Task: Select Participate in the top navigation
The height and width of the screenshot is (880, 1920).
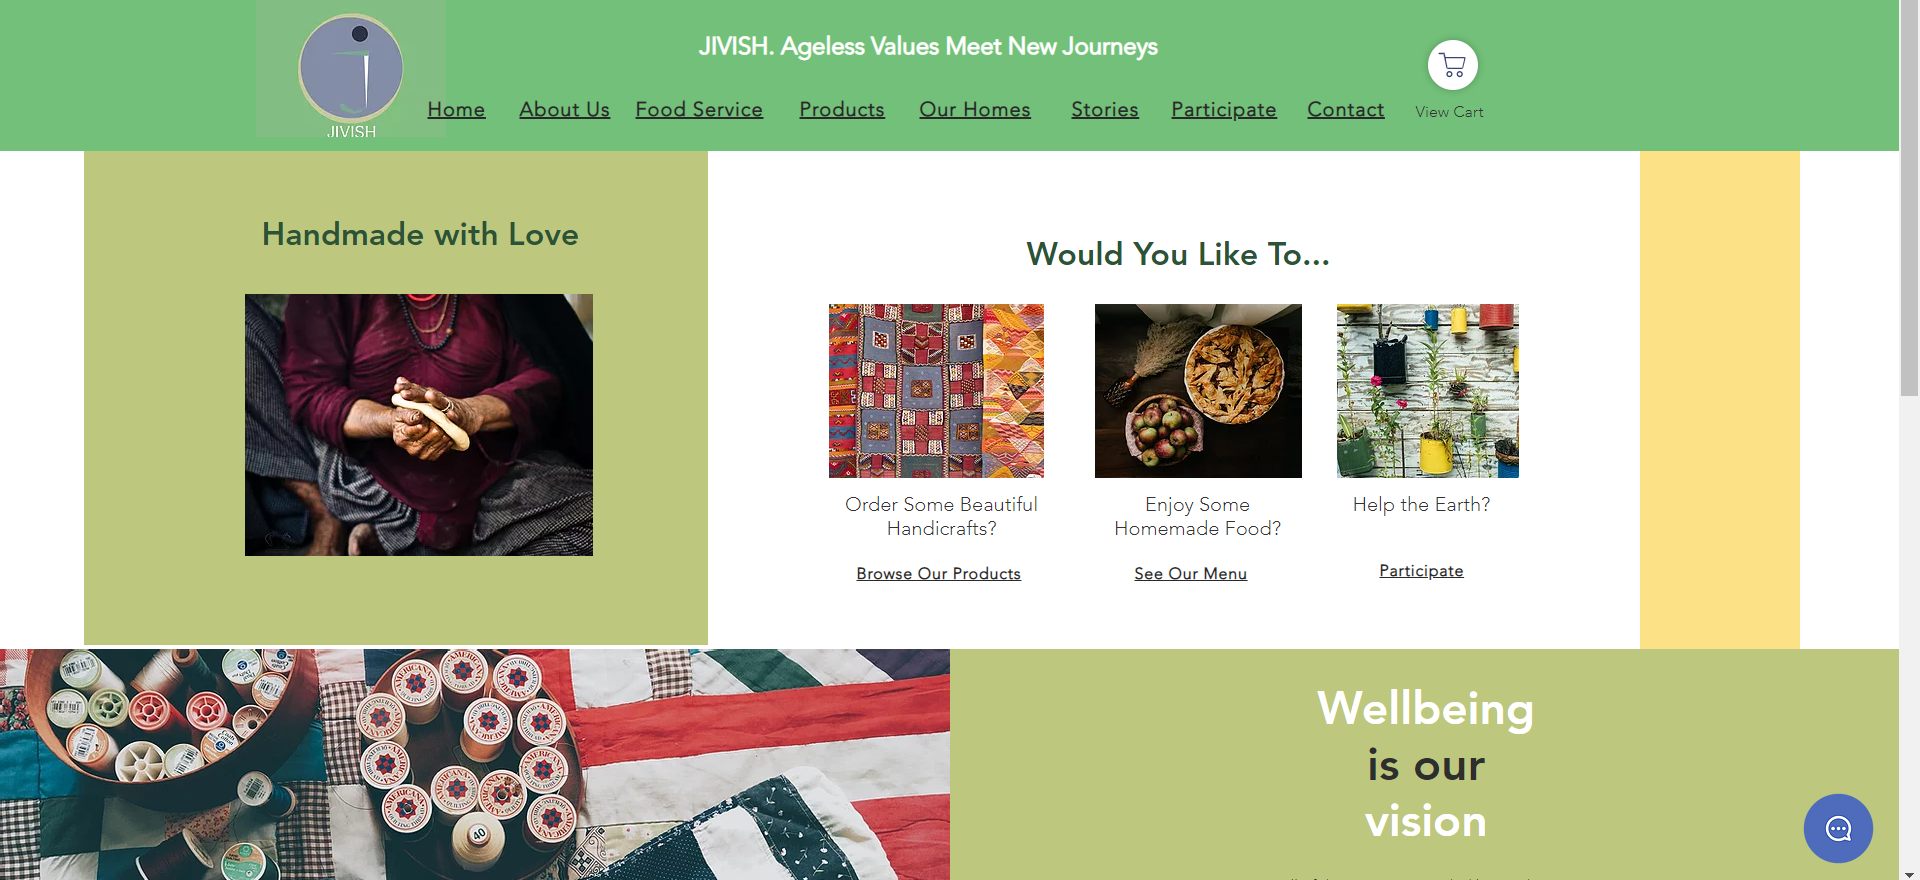Action: [x=1224, y=110]
